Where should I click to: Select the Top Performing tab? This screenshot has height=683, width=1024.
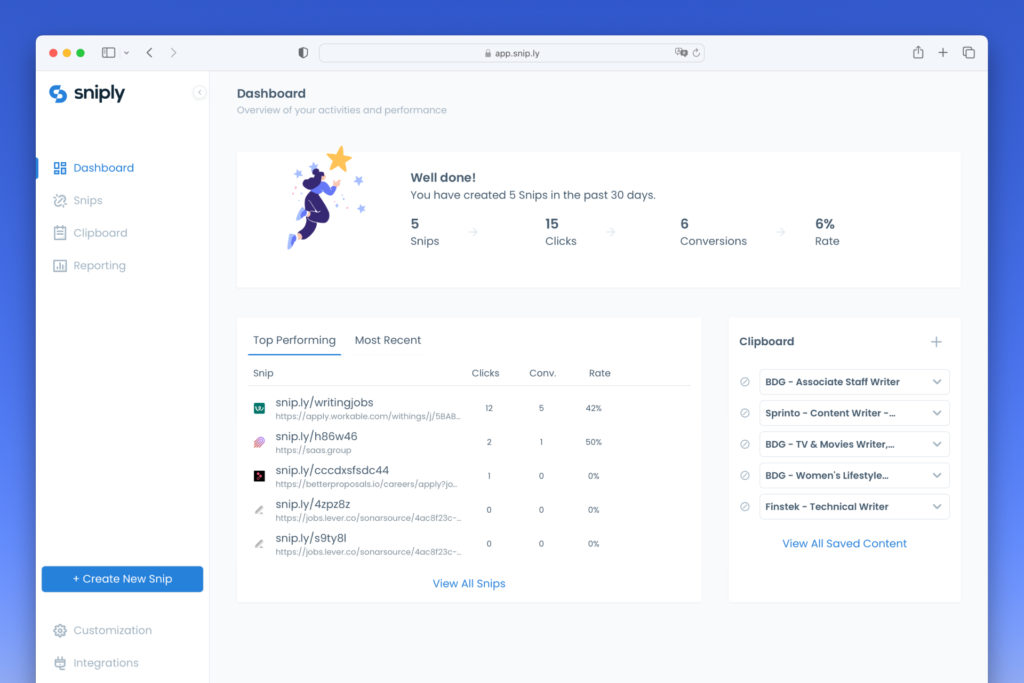(294, 341)
